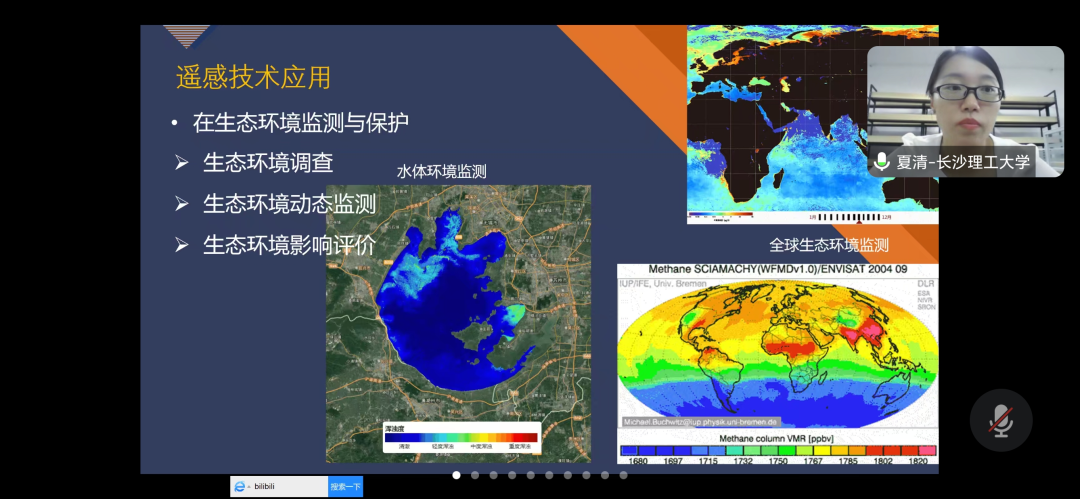Click the Methane column VMR color scale
The image size is (1080, 499).
tap(778, 452)
